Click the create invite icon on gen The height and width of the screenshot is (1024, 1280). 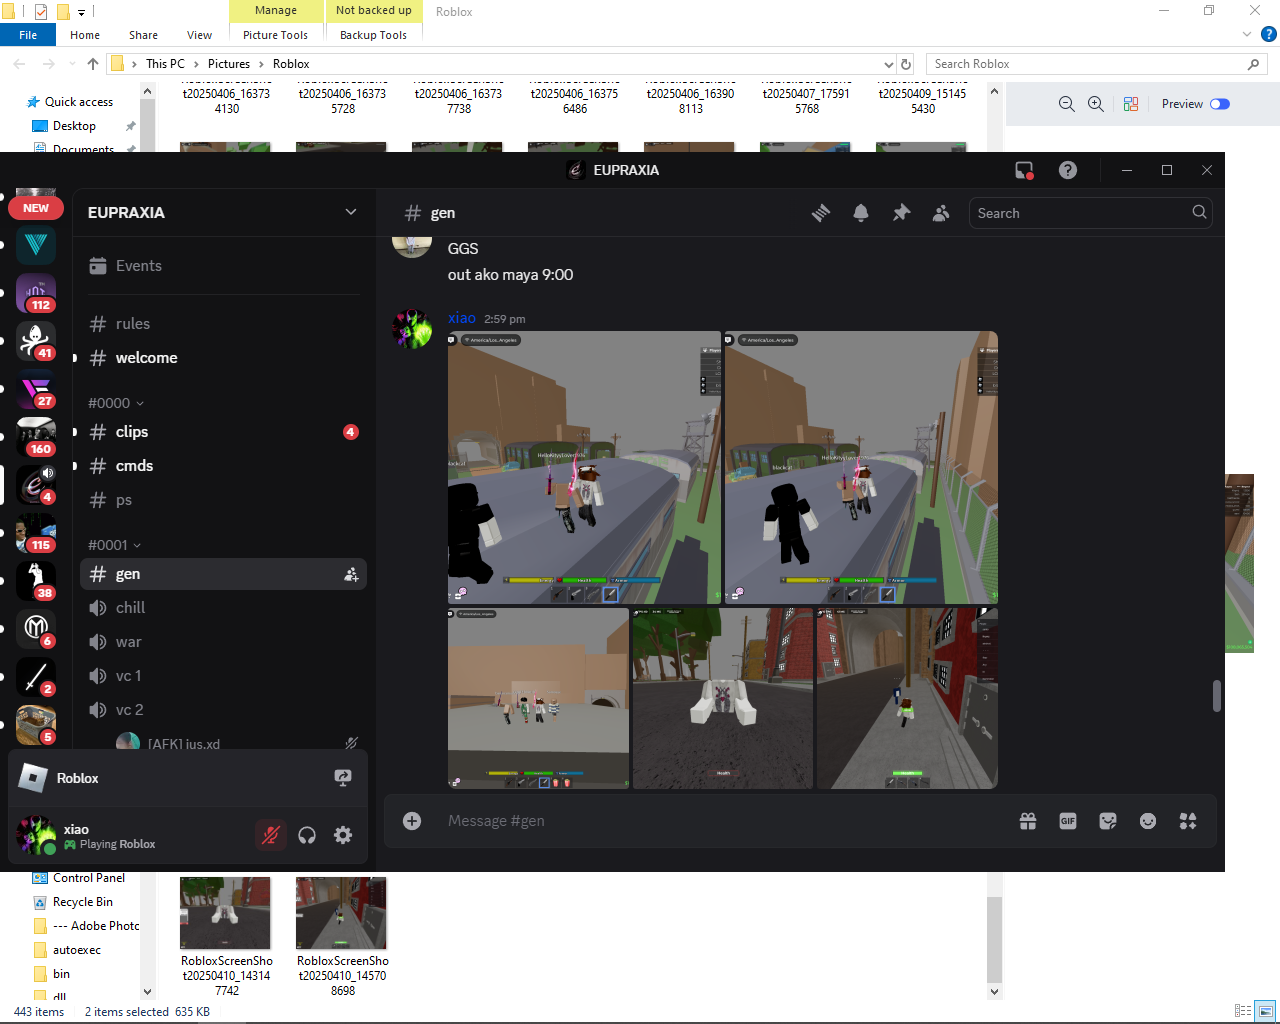(351, 574)
